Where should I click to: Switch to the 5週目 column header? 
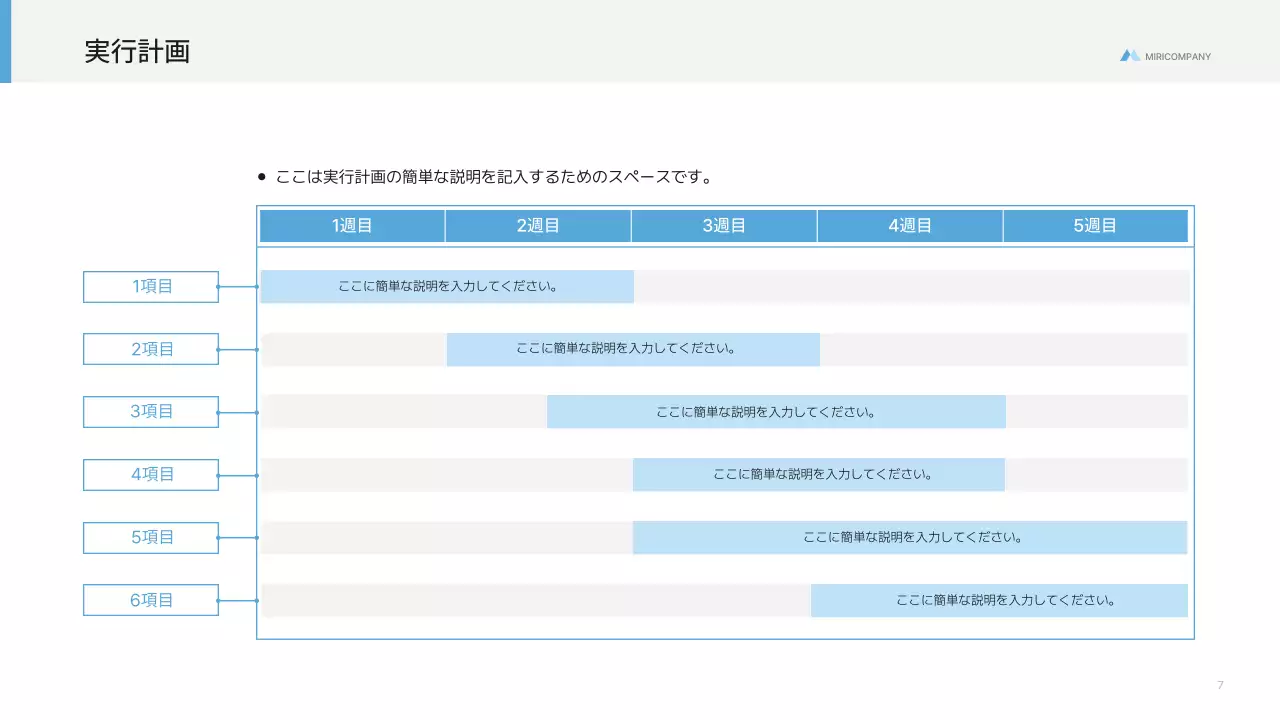pos(1095,225)
